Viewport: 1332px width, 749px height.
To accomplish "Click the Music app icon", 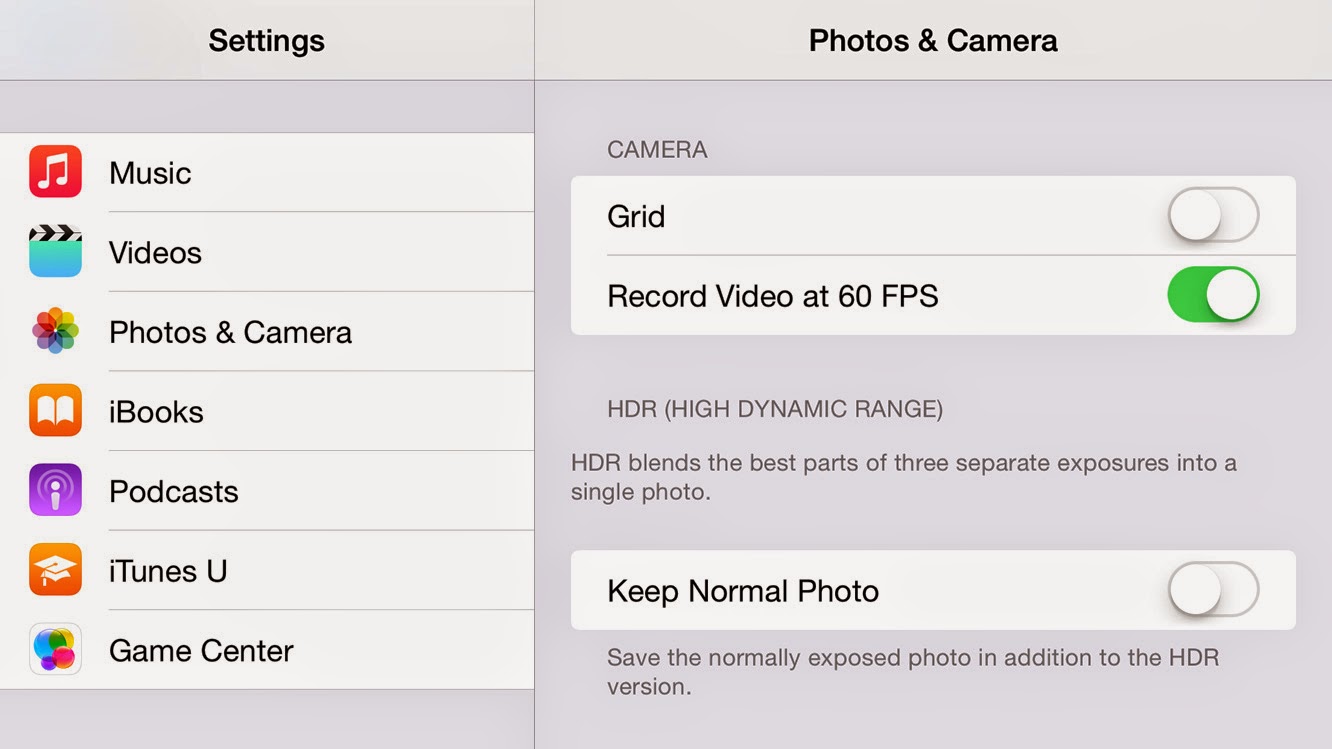I will pos(55,172).
